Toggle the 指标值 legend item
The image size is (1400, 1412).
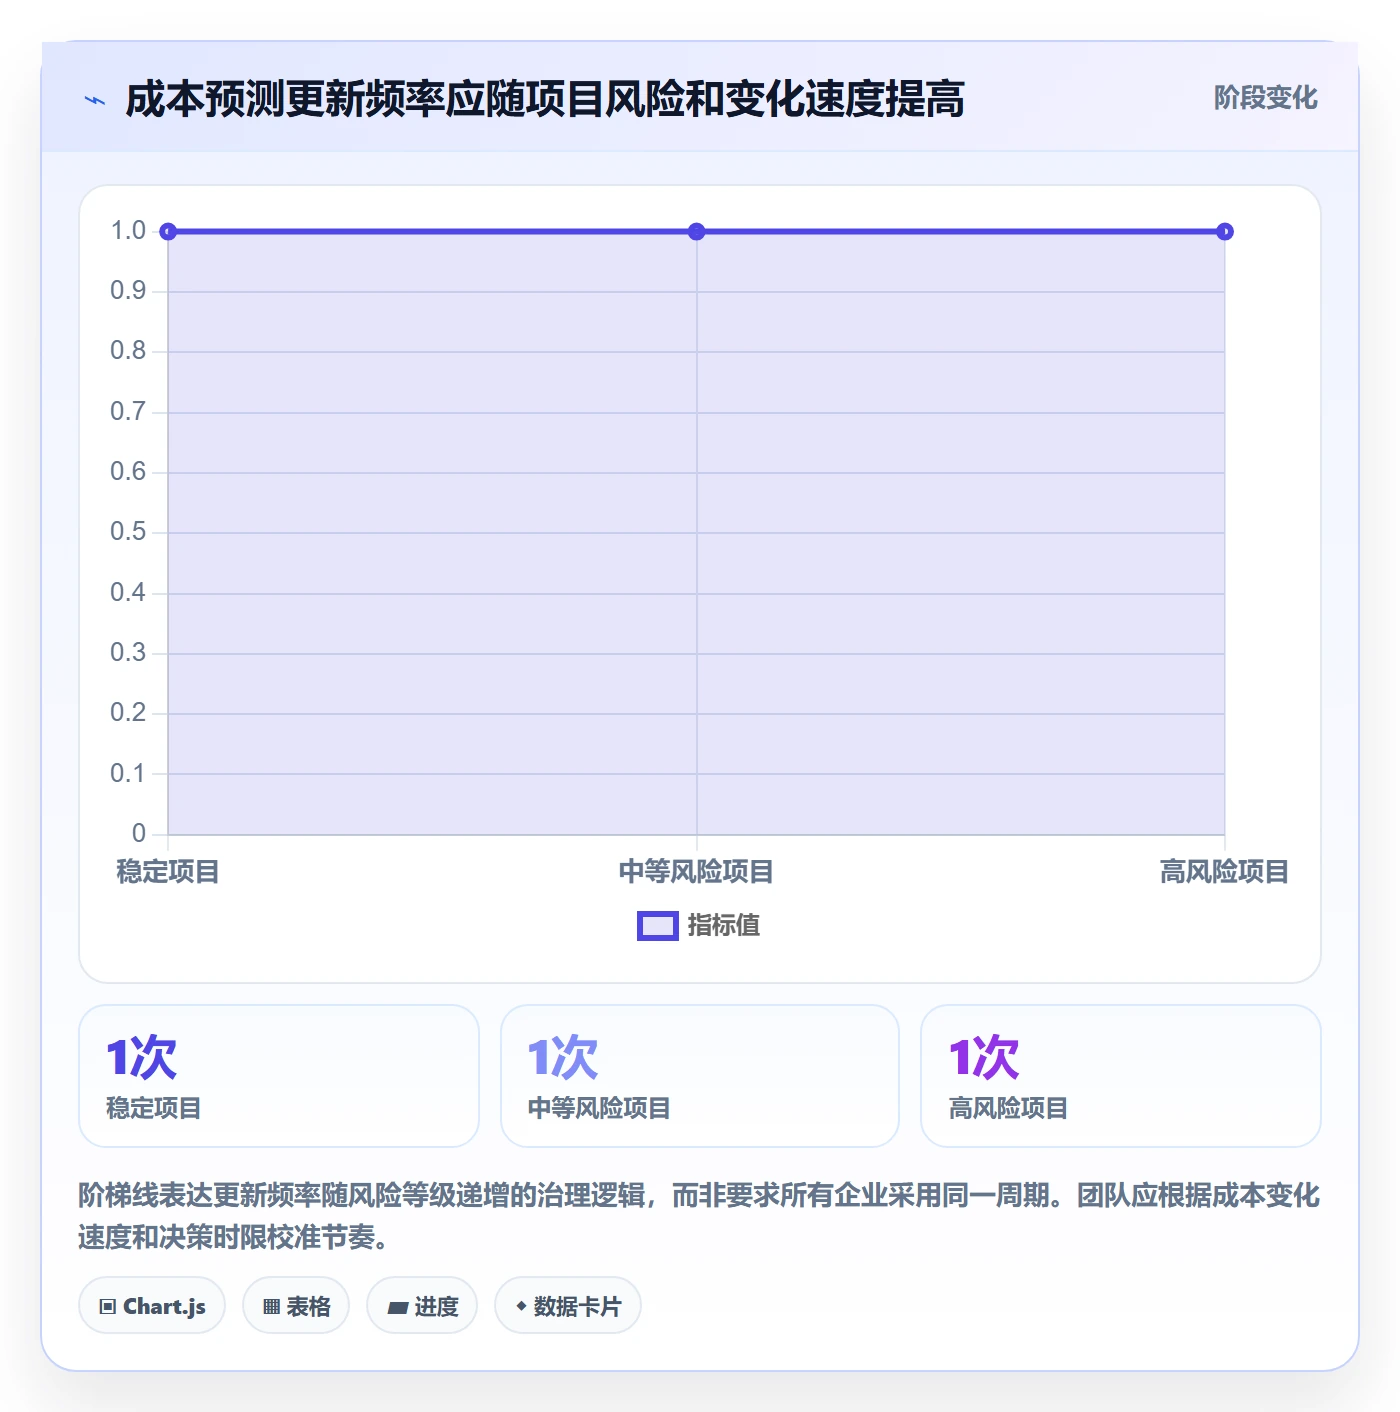[x=698, y=926]
